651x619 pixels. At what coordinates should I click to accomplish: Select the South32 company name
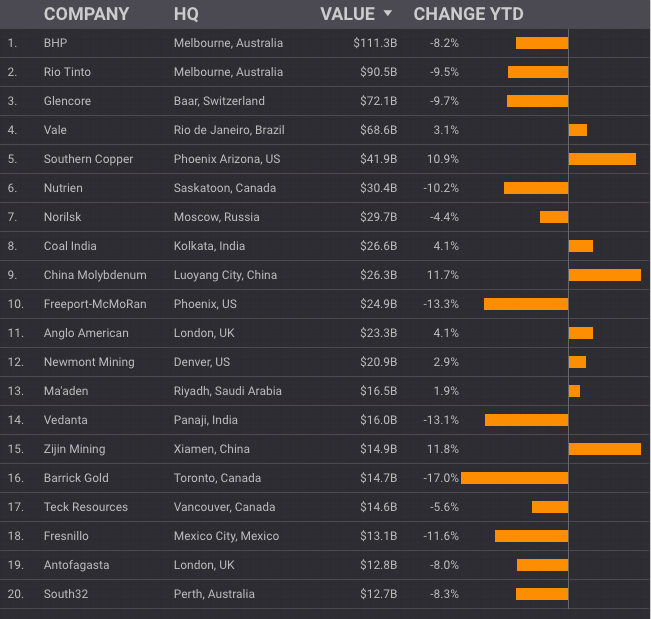(64, 594)
